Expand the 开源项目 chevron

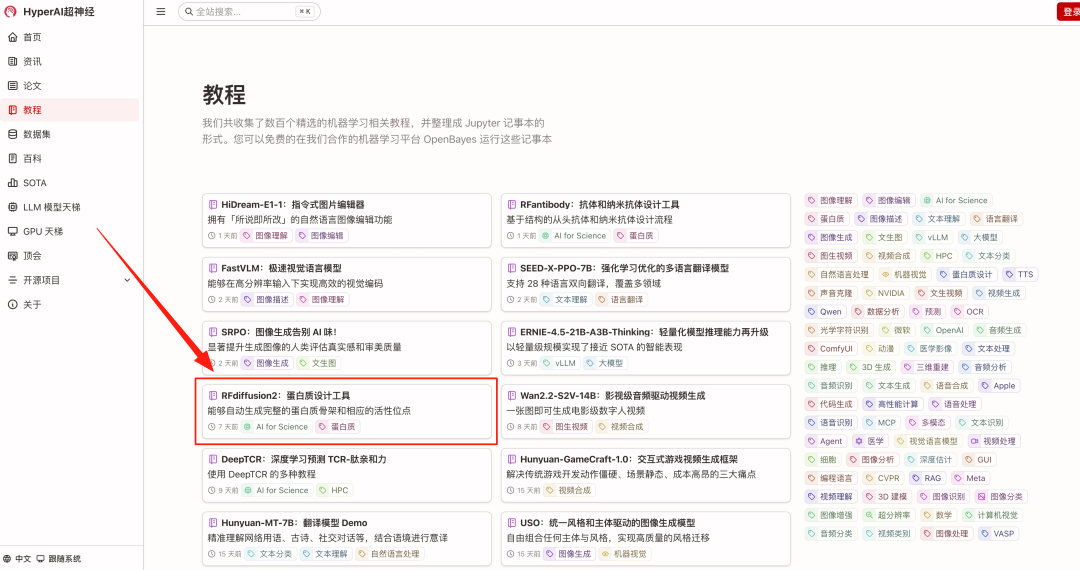(x=127, y=280)
